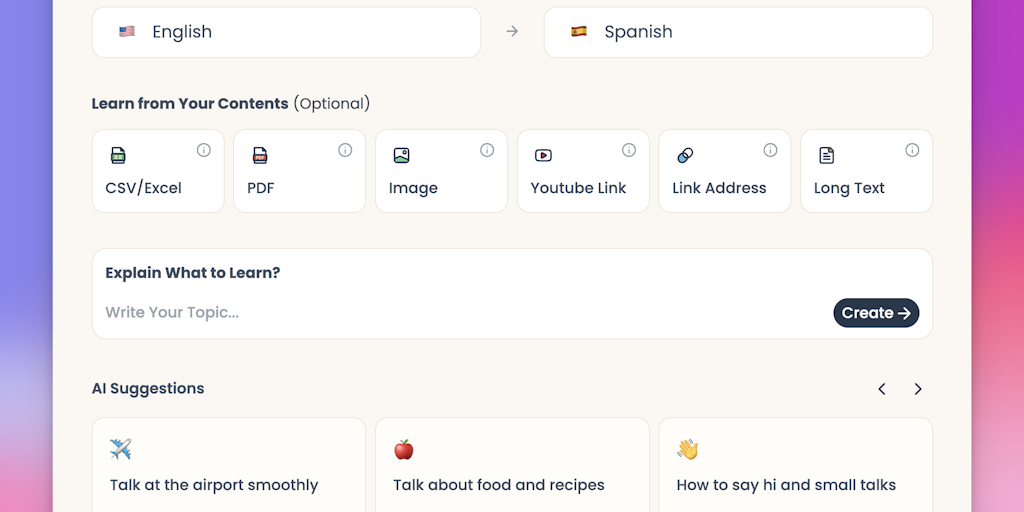Click the arrow between the language selectors
The image size is (1024, 512).
pos(512,32)
